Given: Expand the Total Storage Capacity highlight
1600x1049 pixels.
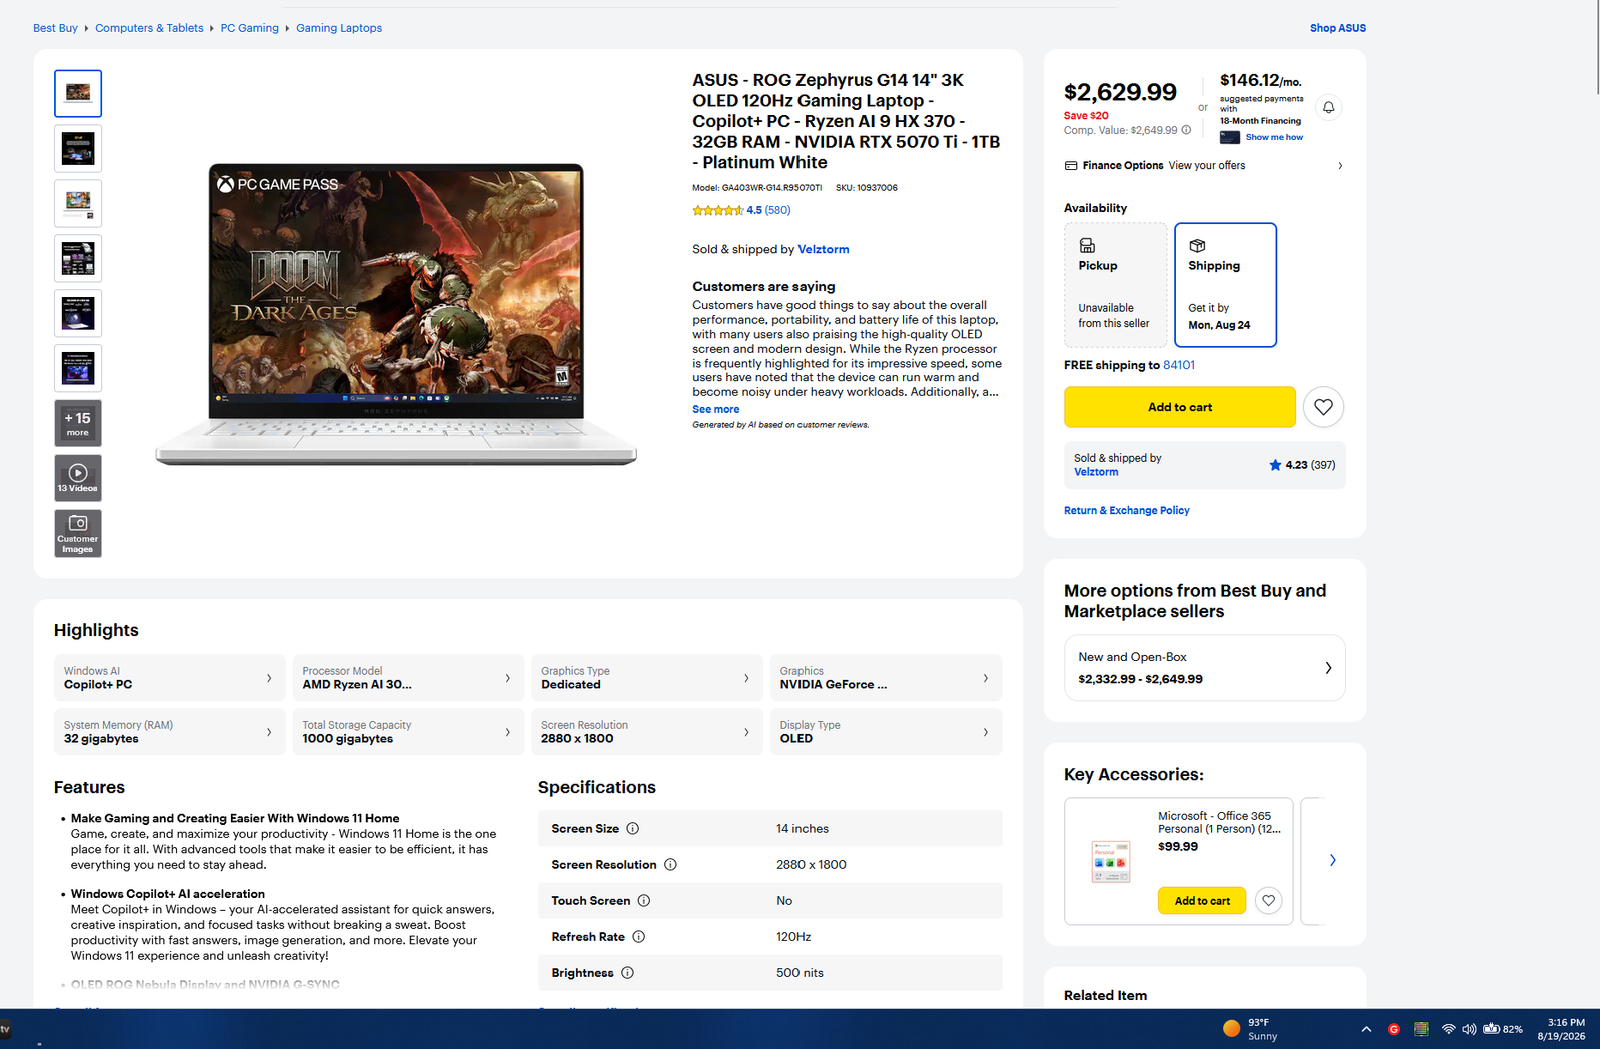Looking at the screenshot, I should point(408,732).
